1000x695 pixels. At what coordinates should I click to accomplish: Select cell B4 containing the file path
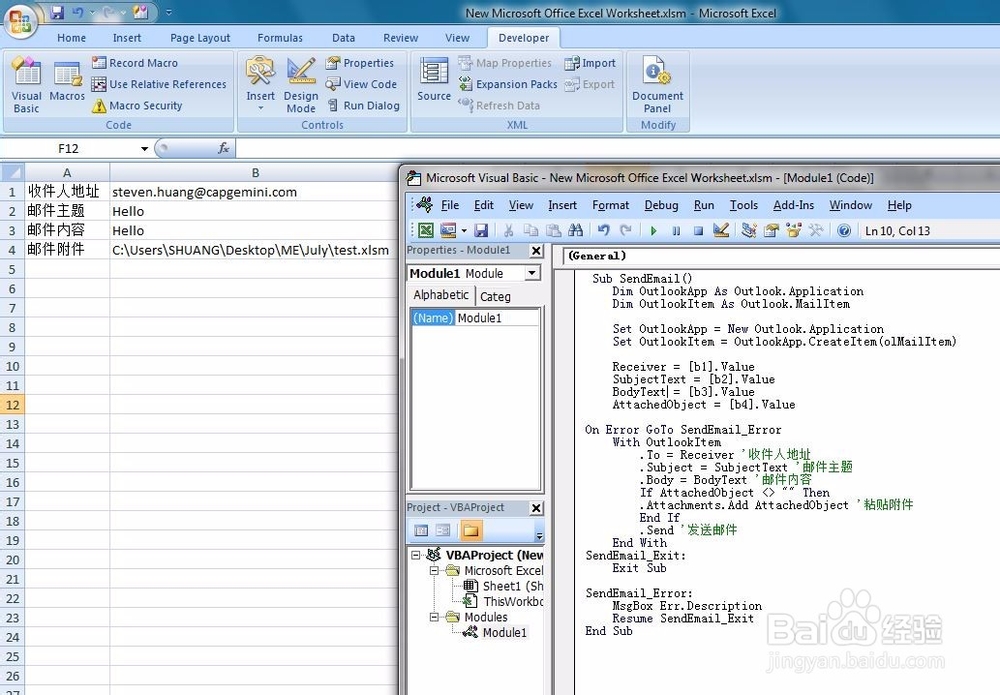(x=254, y=250)
